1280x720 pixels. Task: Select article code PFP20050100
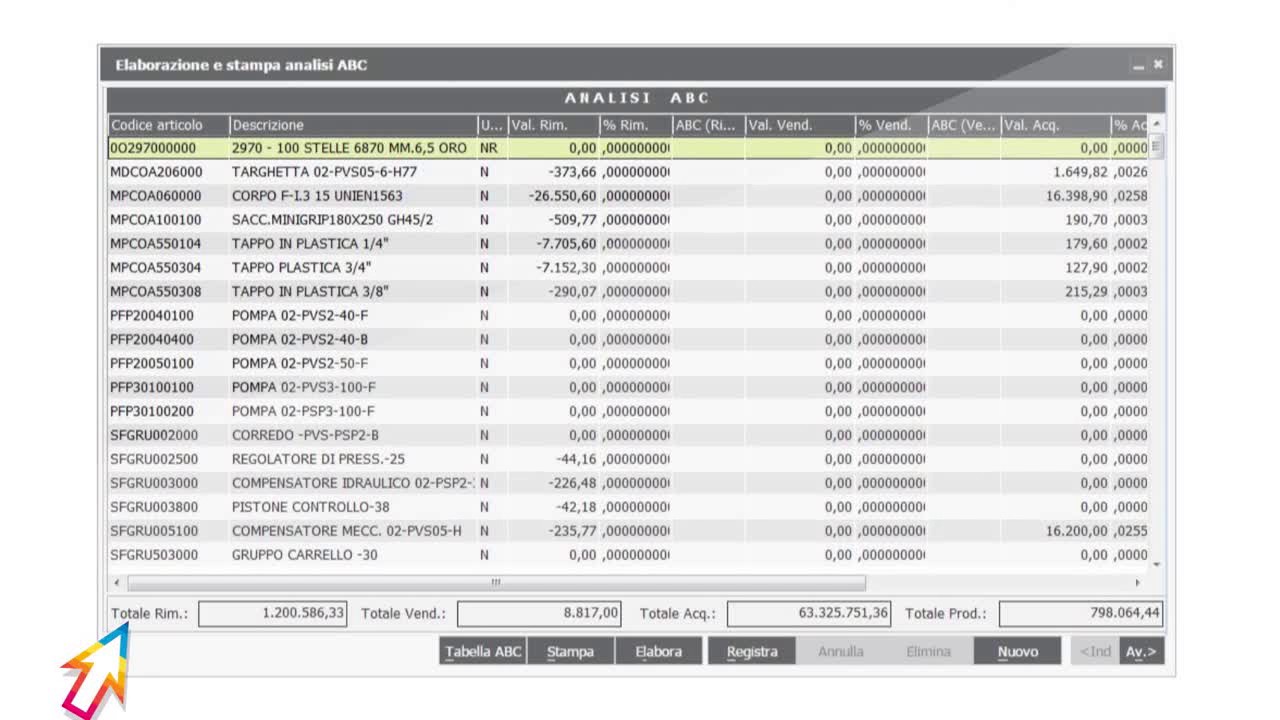(152, 364)
